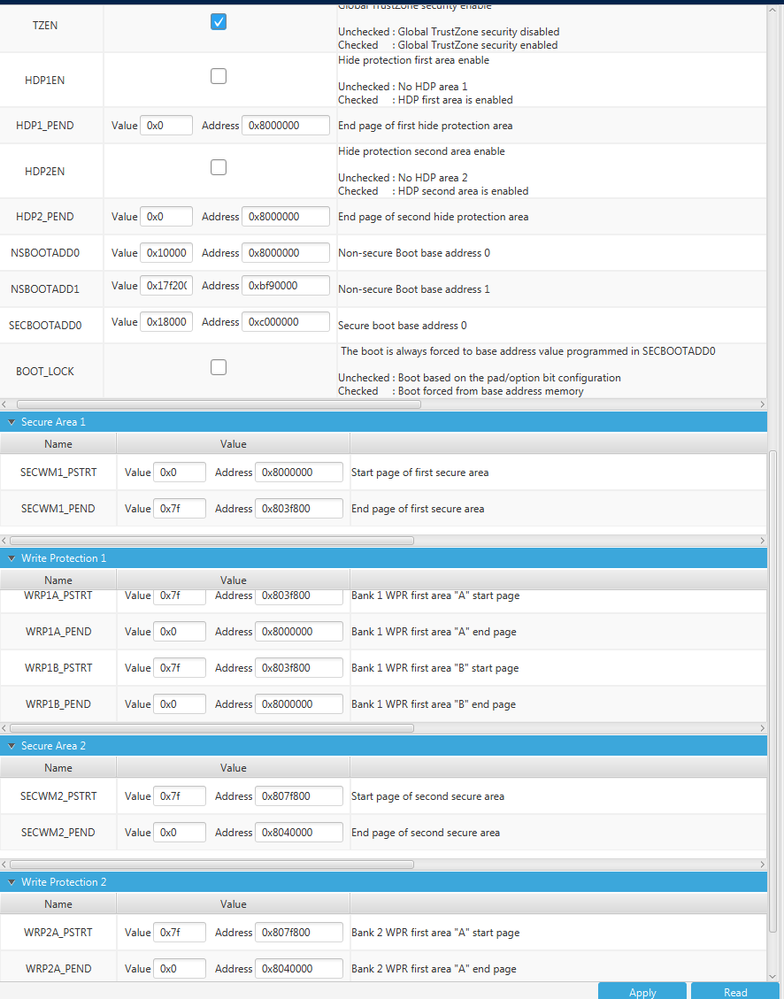This screenshot has height=999, width=784.
Task: Collapse the Secure Area 2 section
Action: click(11, 745)
